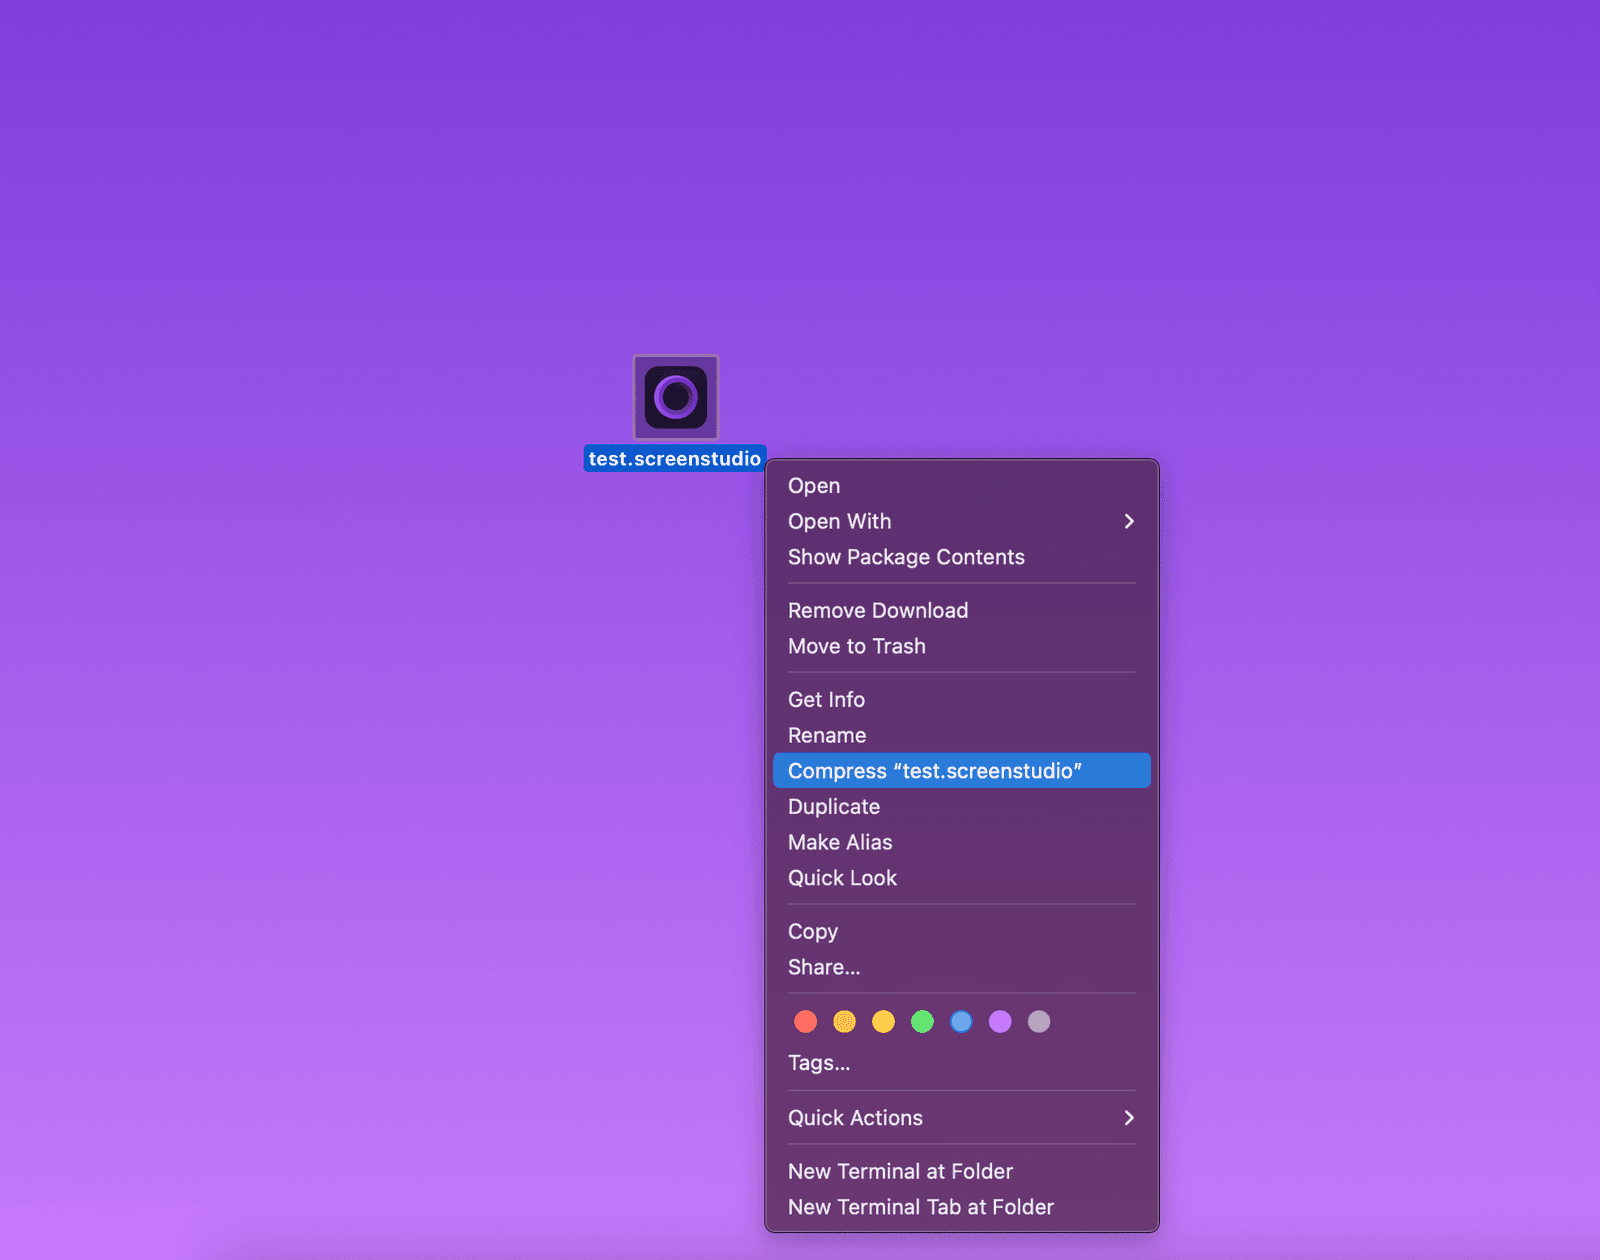Choose Open from context menu
Viewport: 1600px width, 1260px height.
[814, 486]
